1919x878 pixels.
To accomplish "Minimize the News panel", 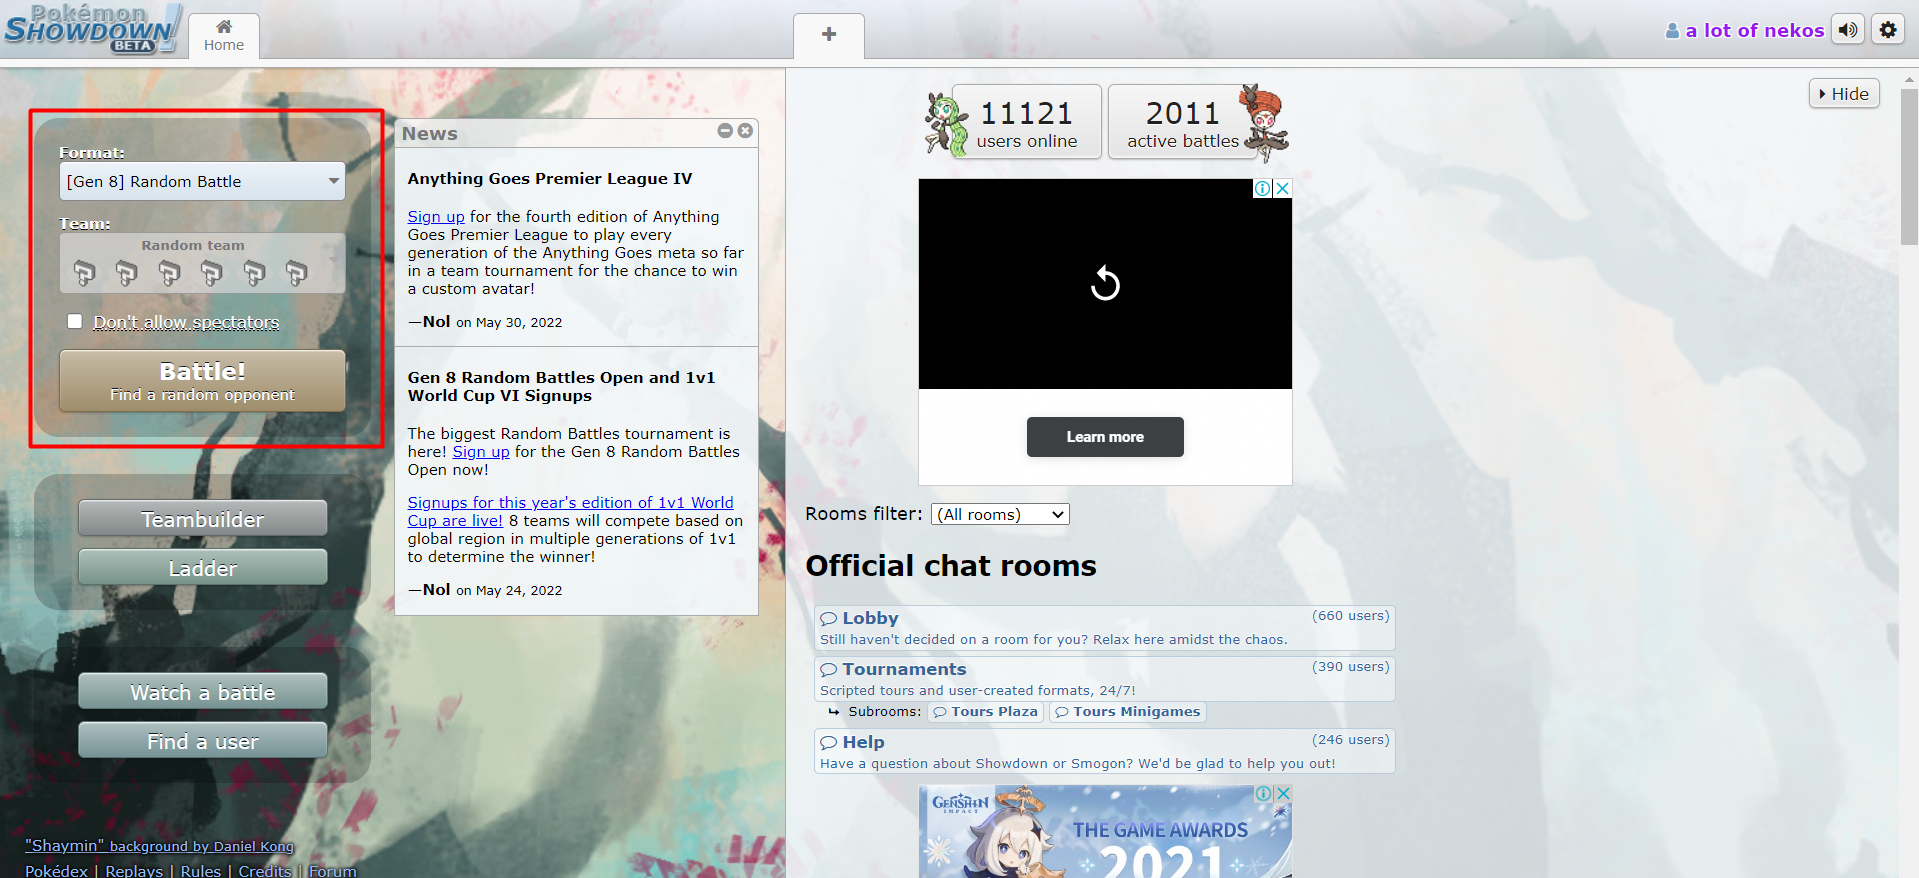I will (x=725, y=131).
